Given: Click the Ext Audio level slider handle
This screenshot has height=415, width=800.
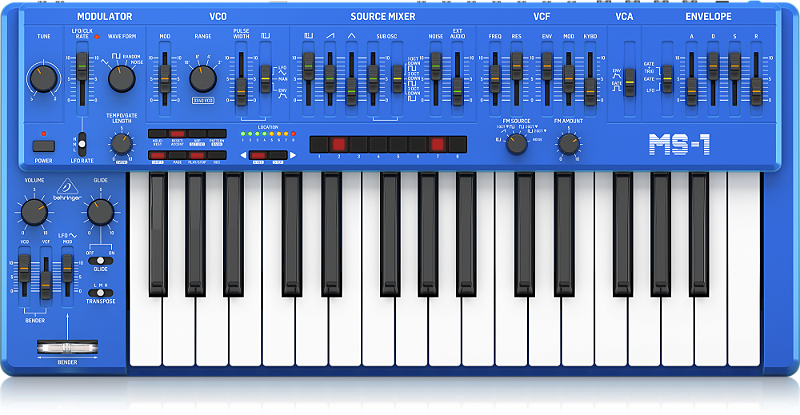Looking at the screenshot, I should pos(457,92).
